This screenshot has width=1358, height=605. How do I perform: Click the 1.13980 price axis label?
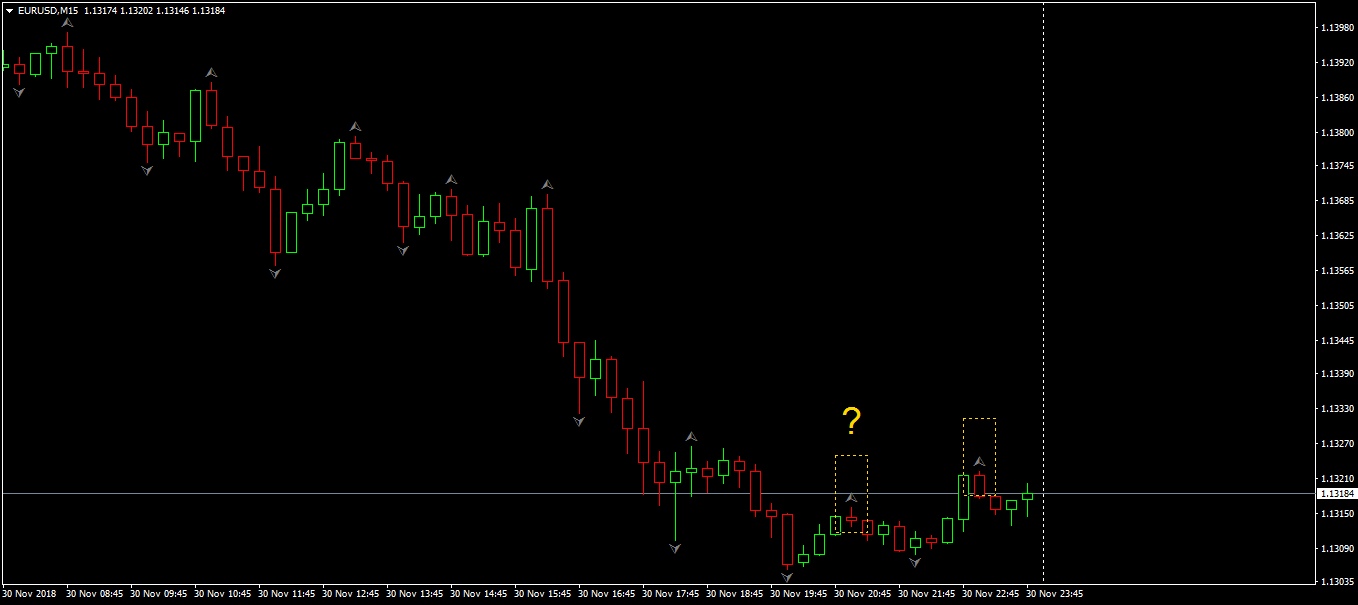point(1337,28)
